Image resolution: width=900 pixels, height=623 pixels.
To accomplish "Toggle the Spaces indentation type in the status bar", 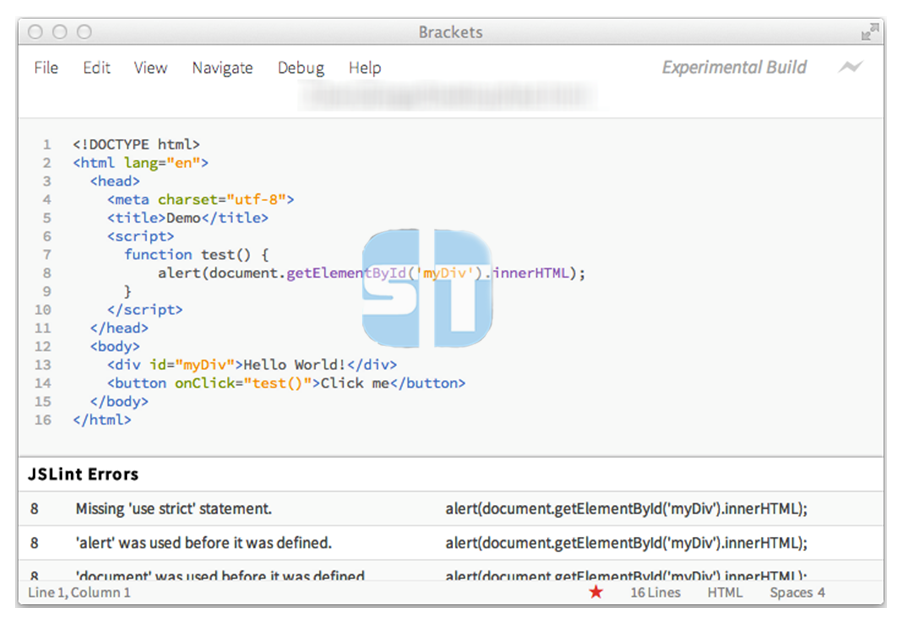I will click(791, 593).
